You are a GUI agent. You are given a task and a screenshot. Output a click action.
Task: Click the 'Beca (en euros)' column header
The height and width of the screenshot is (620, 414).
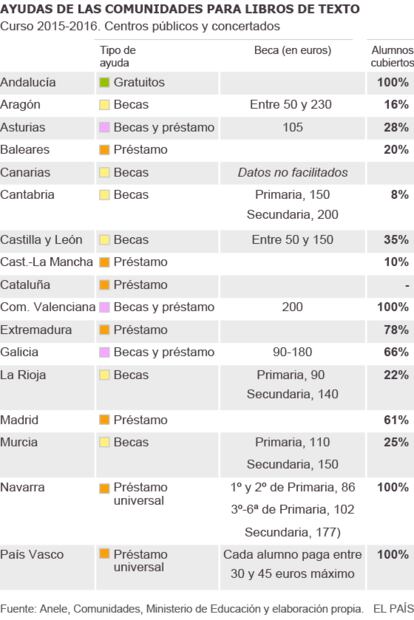[x=293, y=50]
